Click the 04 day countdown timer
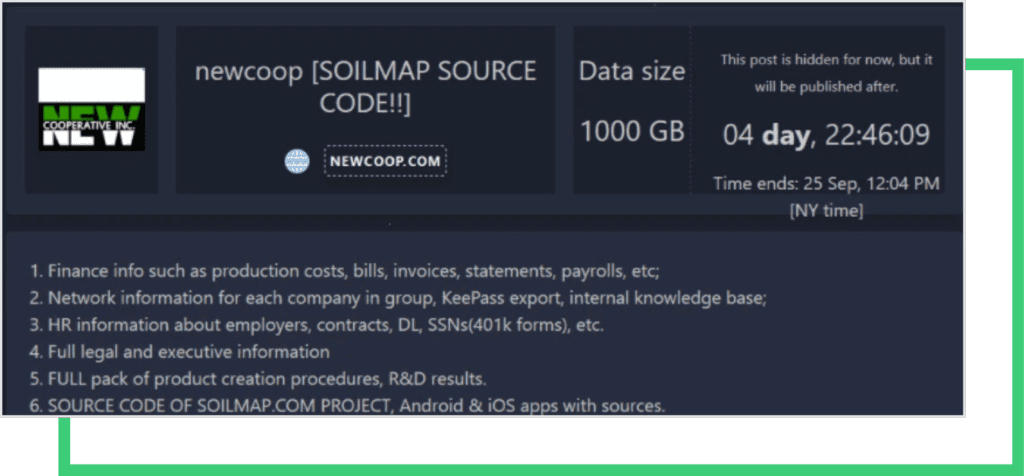Screen dimensions: 1024x476 click(x=826, y=134)
